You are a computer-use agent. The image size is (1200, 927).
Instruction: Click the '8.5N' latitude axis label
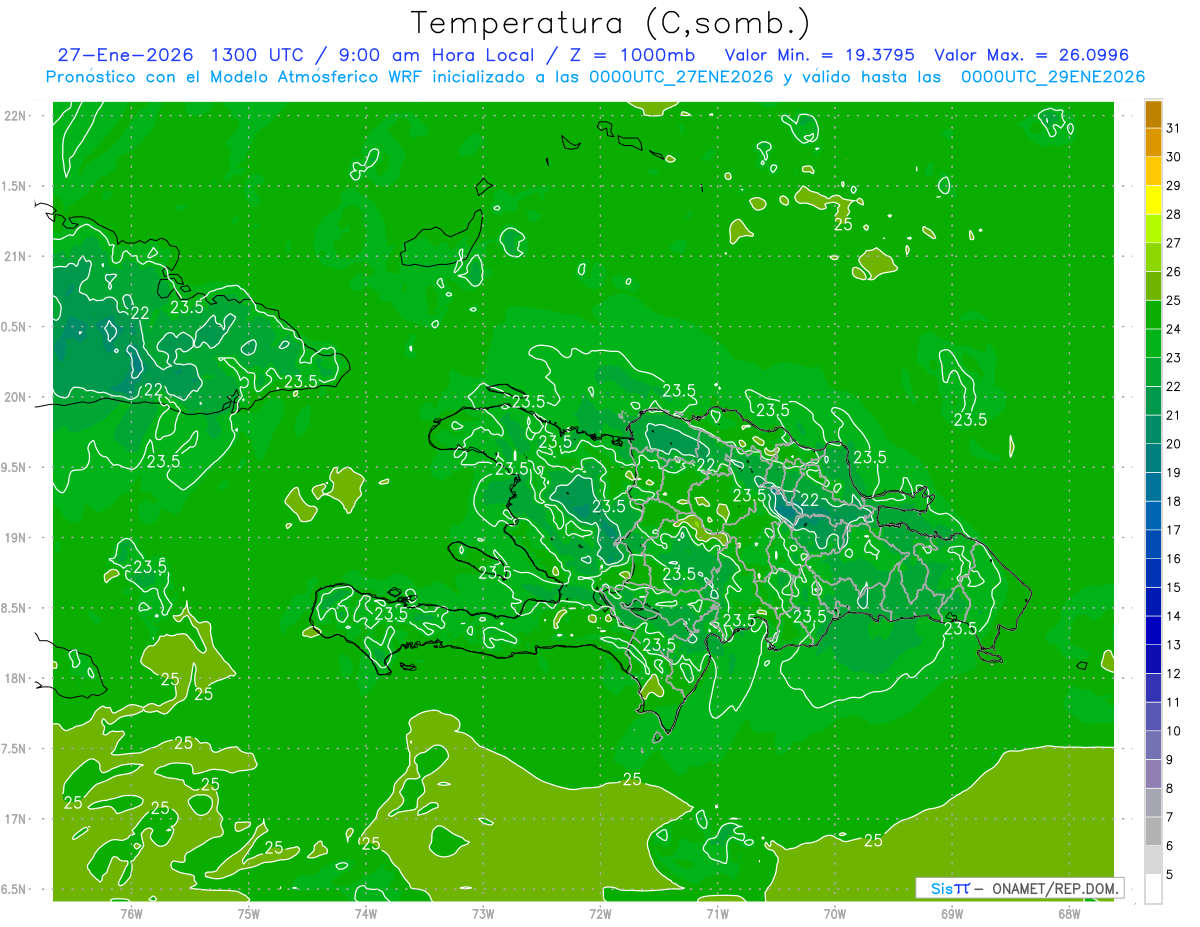(x=15, y=608)
